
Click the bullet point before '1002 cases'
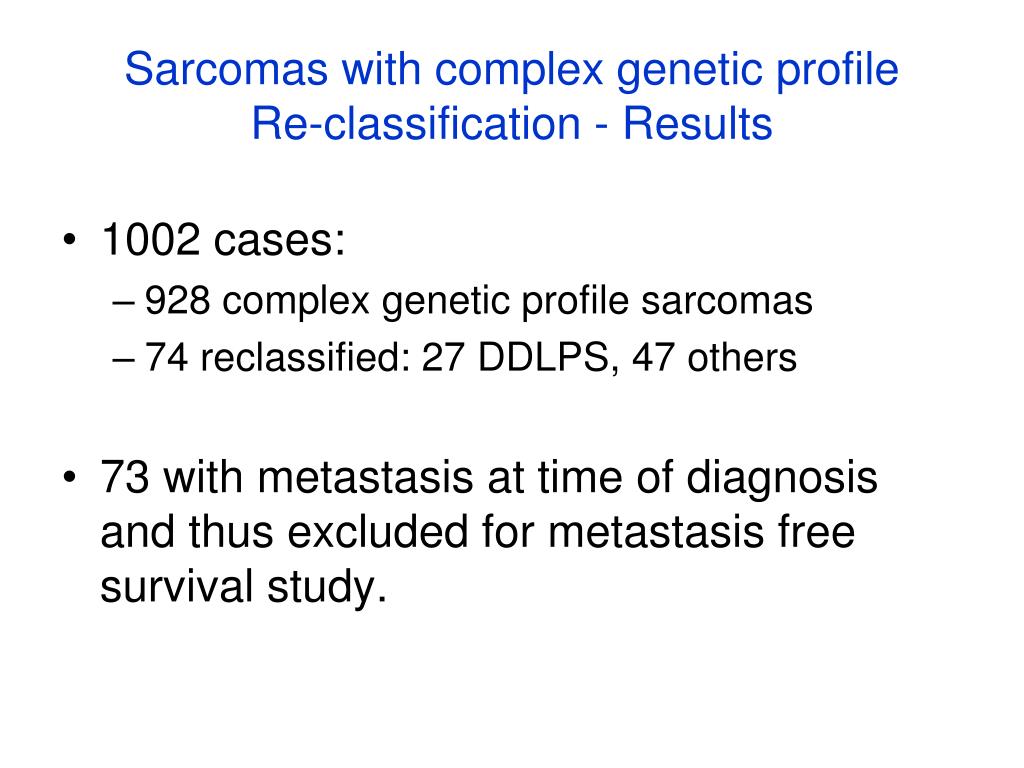(x=69, y=240)
